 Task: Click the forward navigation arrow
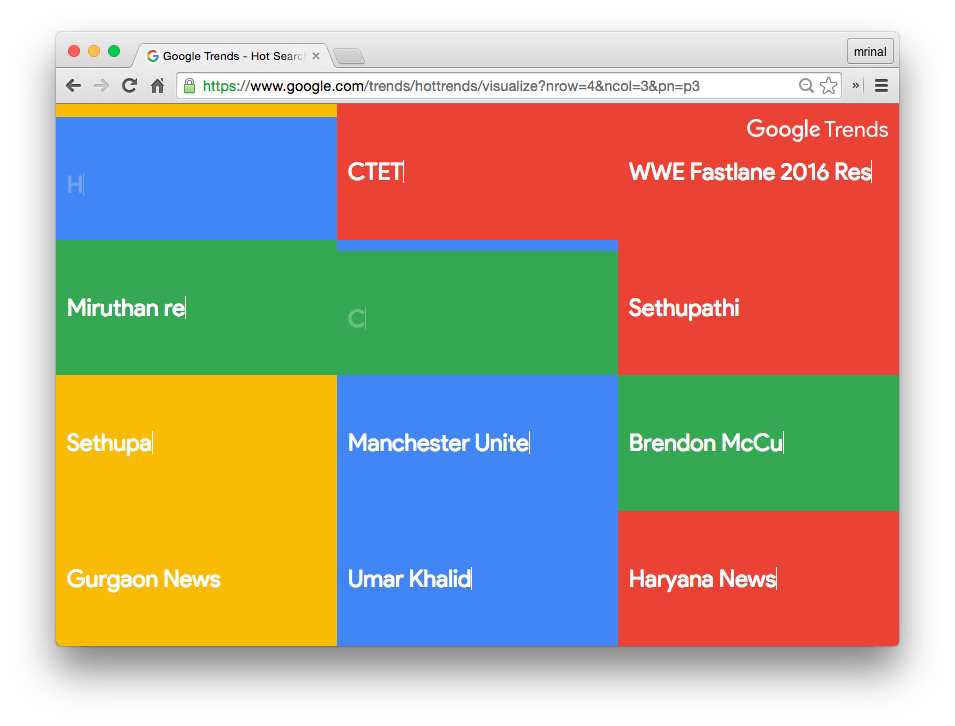pos(101,86)
